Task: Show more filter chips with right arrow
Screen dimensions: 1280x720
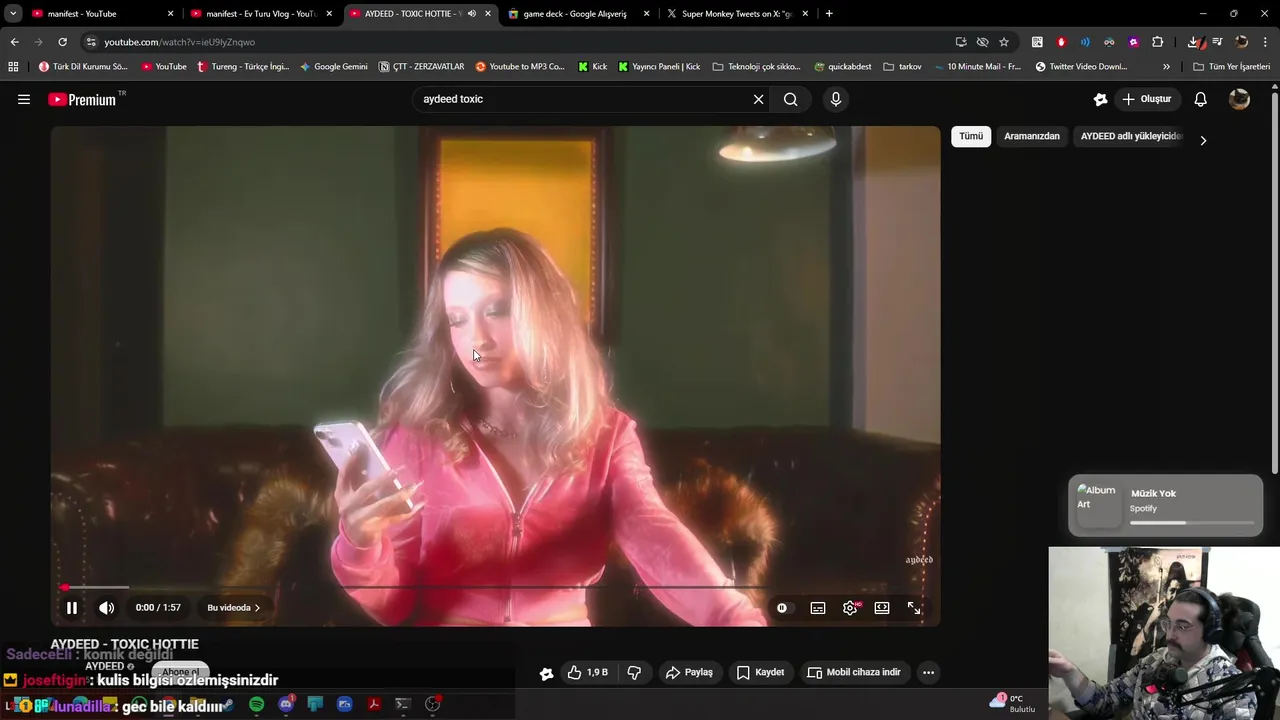Action: coord(1203,141)
